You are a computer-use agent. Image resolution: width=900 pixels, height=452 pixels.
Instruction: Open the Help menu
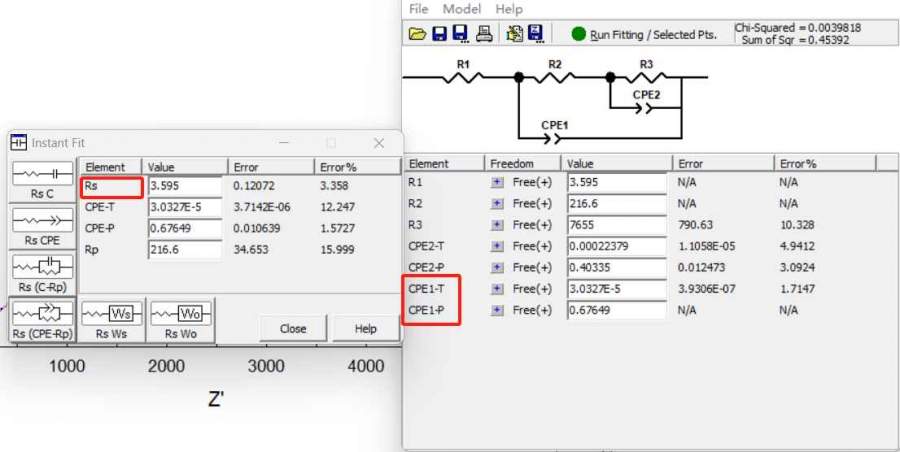pyautogui.click(x=509, y=9)
